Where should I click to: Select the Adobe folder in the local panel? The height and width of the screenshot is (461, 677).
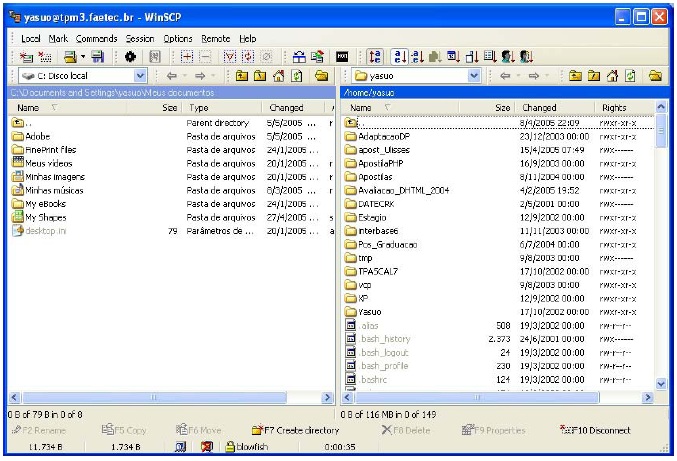[32, 136]
